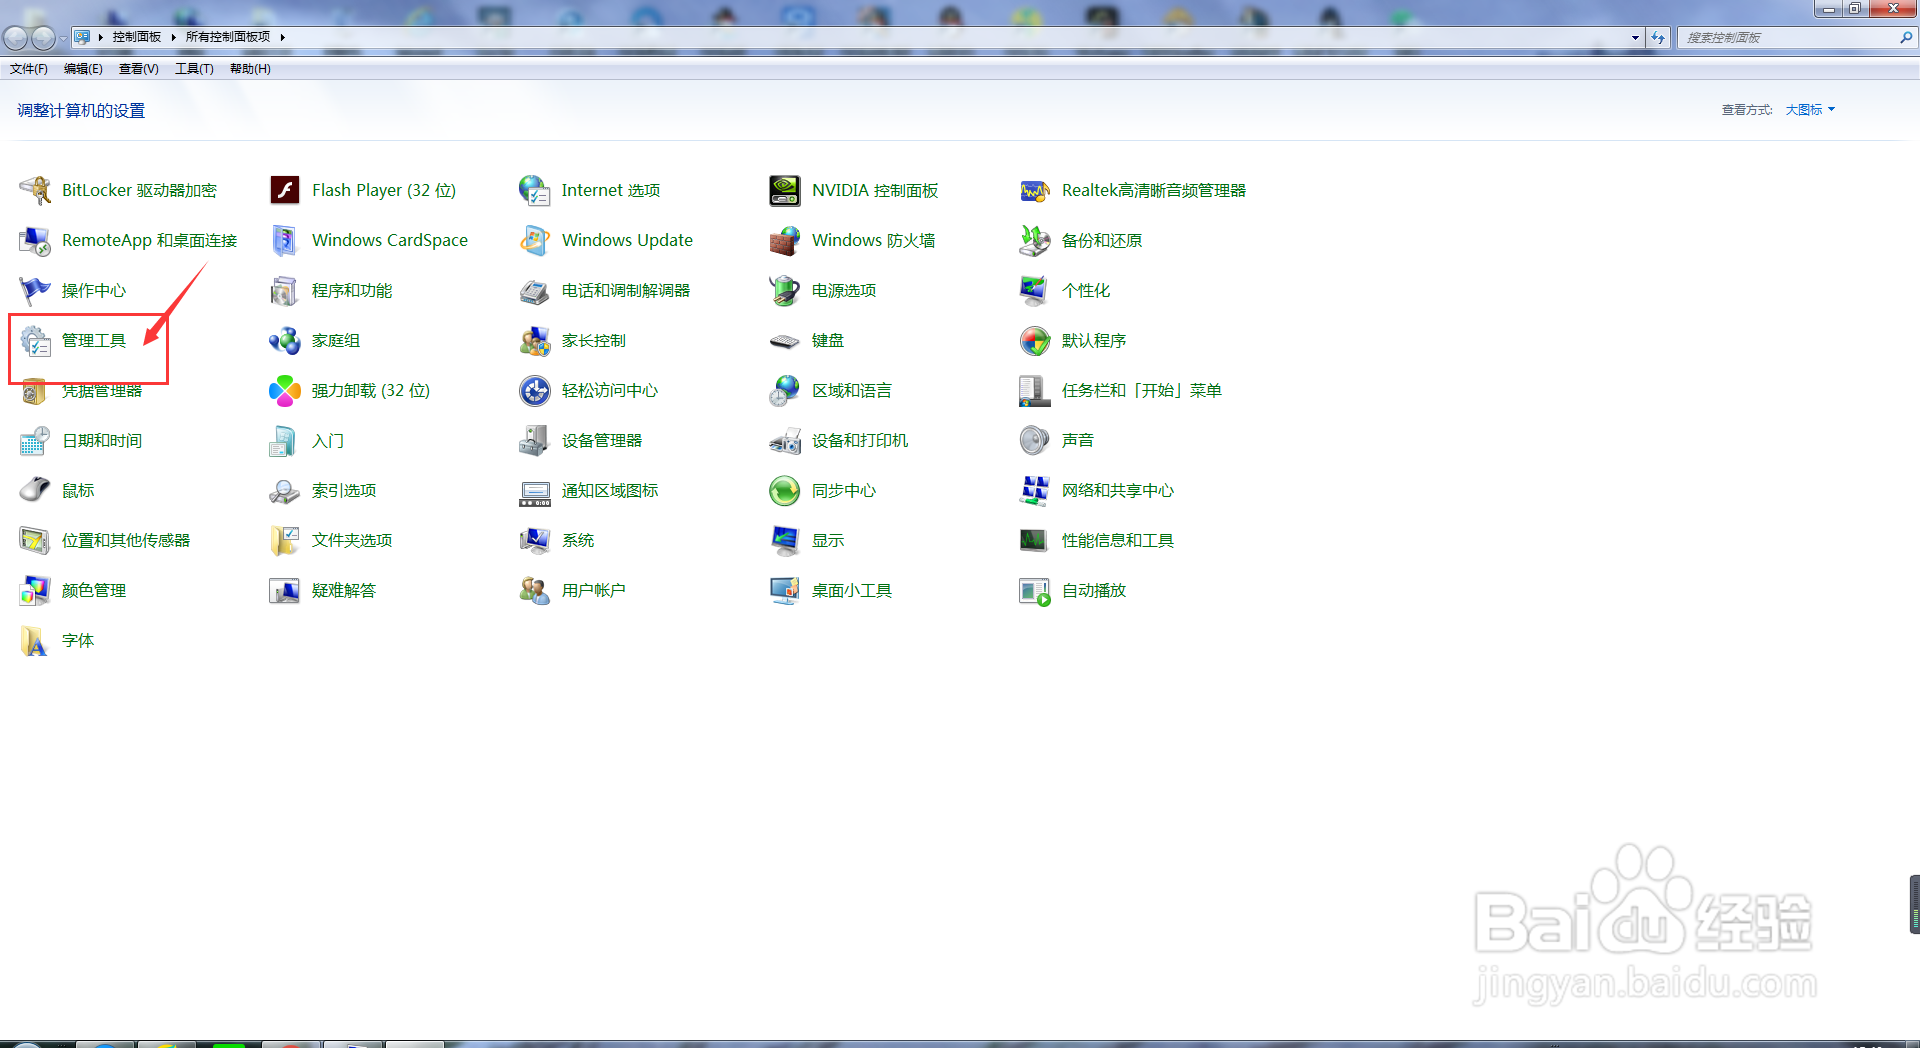Open 系统 link
Image resolution: width=1920 pixels, height=1048 pixels.
point(578,540)
